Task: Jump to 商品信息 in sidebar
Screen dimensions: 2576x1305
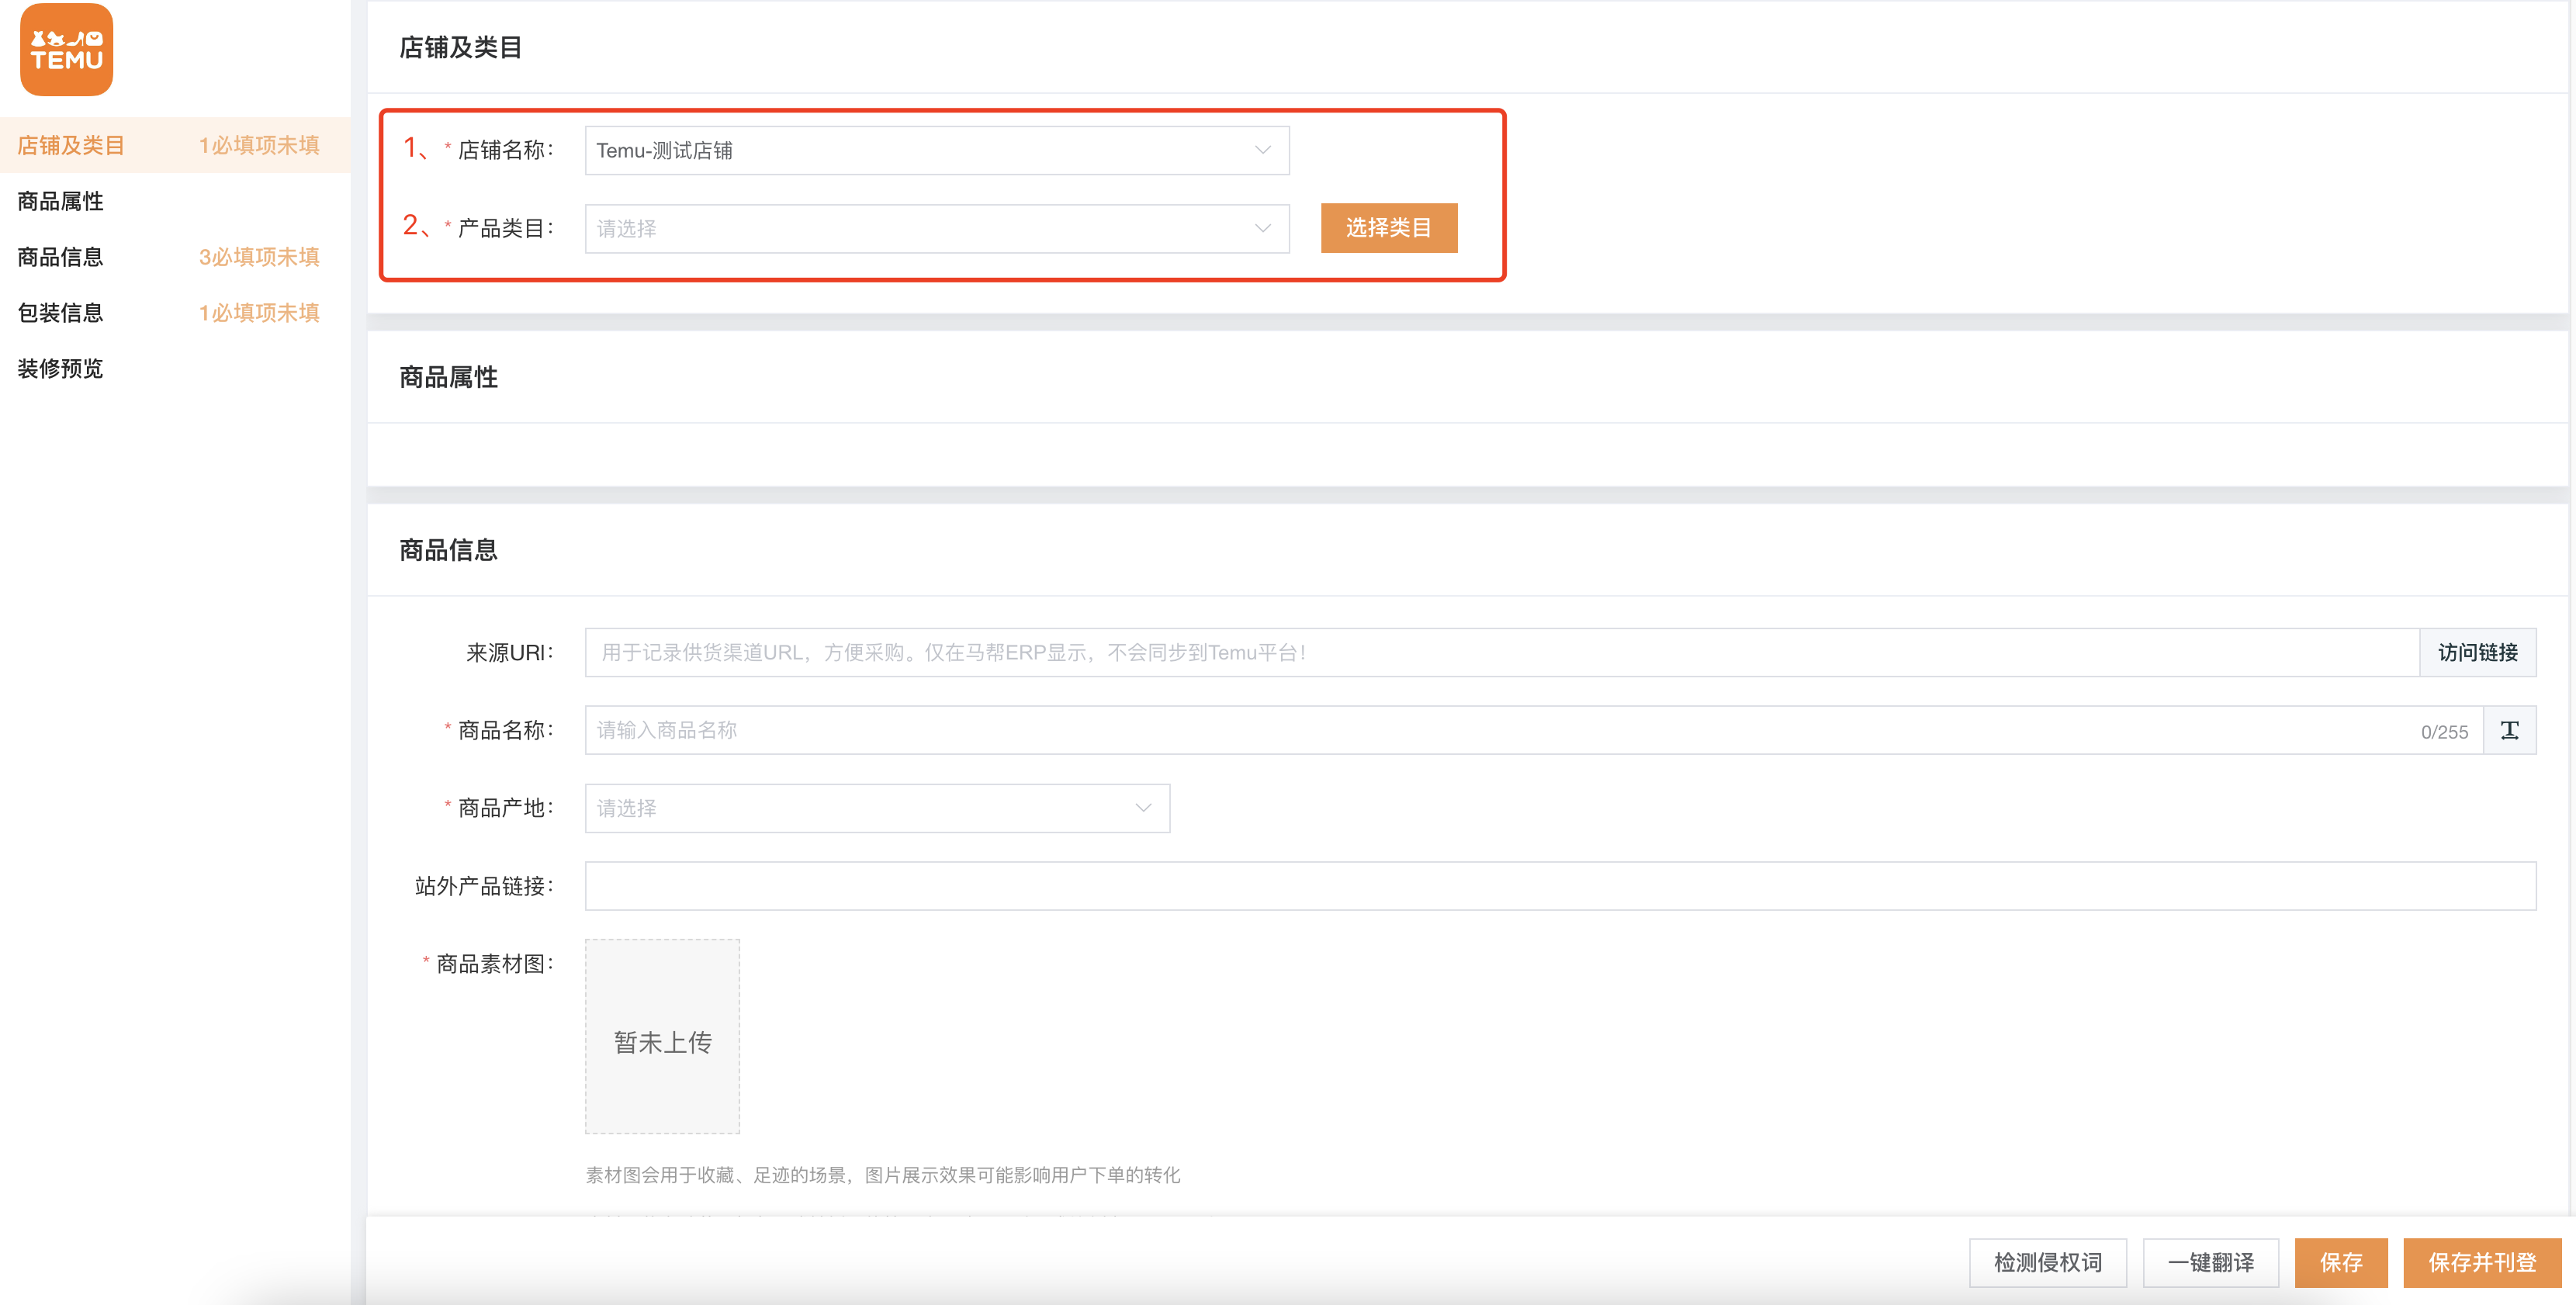Action: 61,257
